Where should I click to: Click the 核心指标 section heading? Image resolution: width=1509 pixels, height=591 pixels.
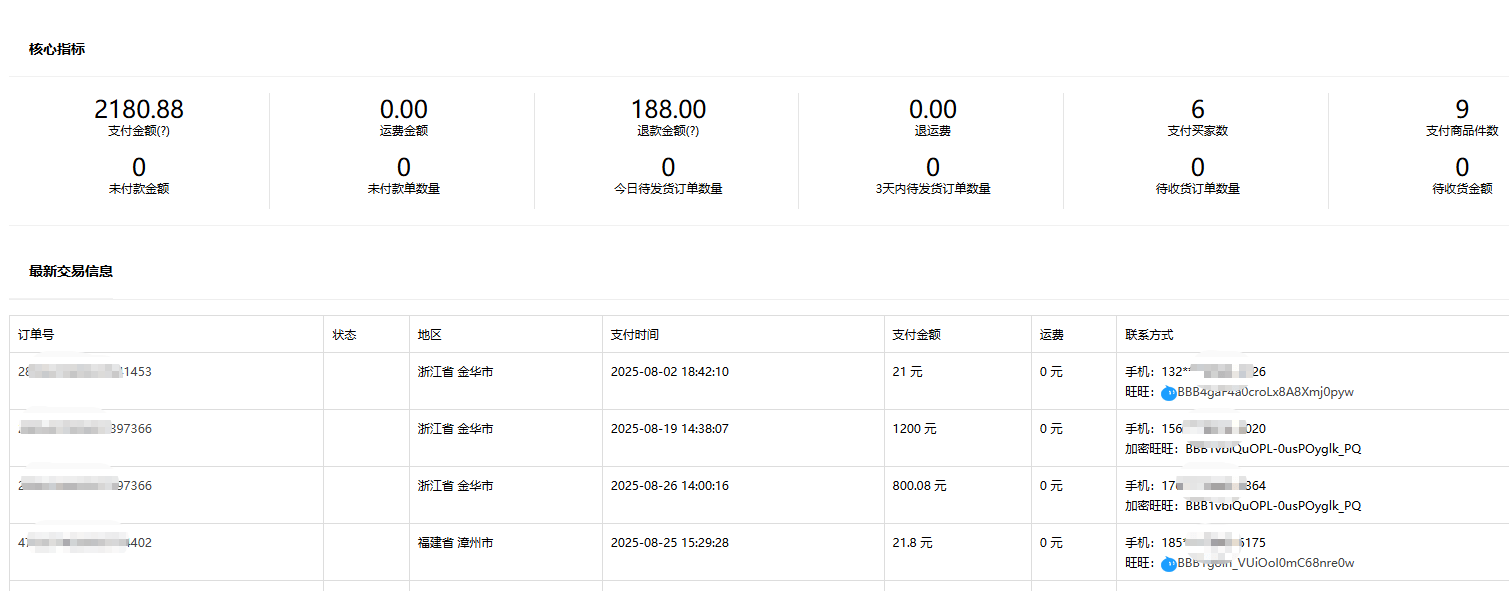(57, 49)
